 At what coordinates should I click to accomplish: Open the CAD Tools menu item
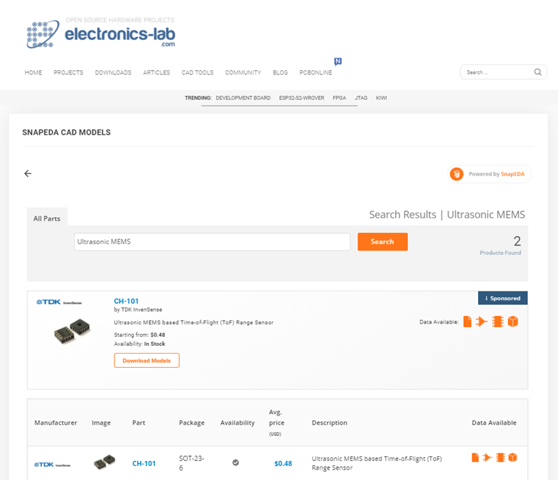pos(198,73)
